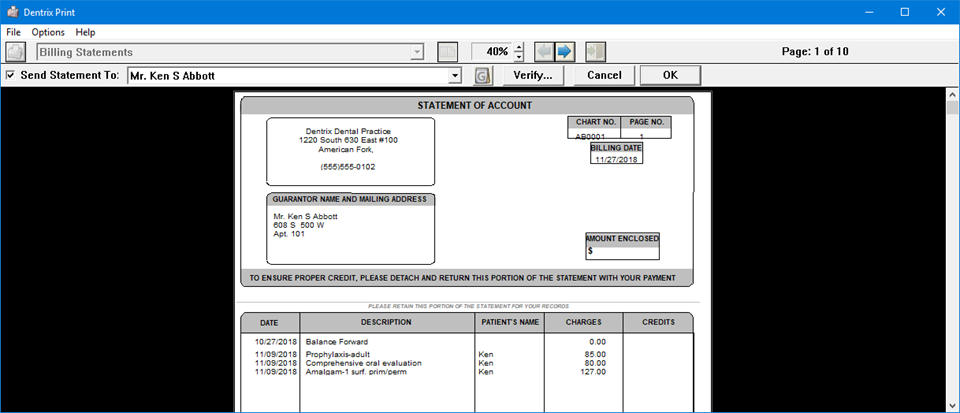The width and height of the screenshot is (960, 413).
Task: Confirm with the OK button
Action: click(670, 76)
